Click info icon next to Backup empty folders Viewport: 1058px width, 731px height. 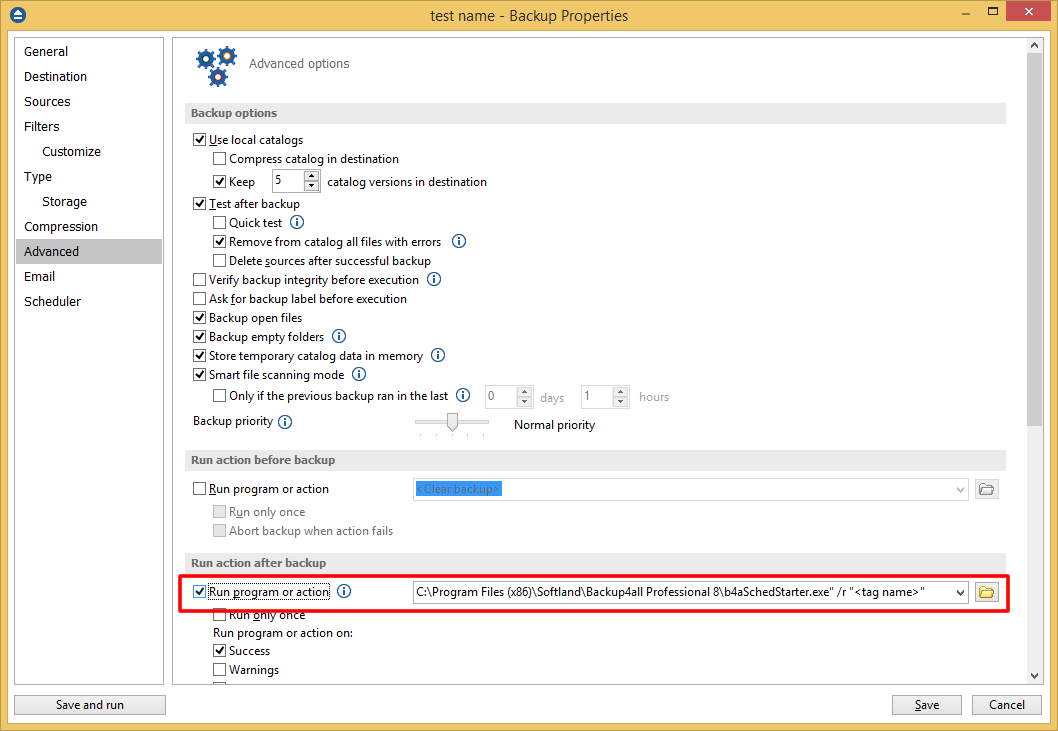pos(339,336)
